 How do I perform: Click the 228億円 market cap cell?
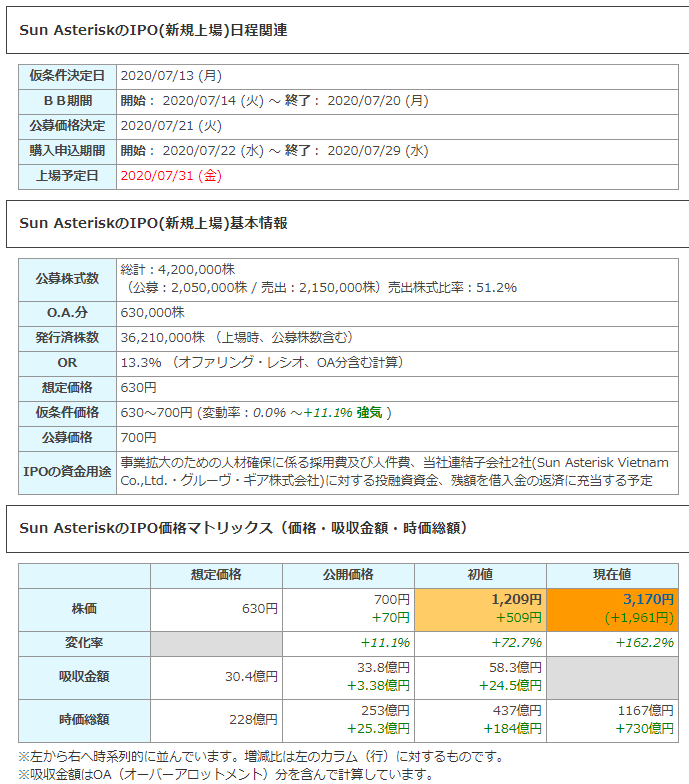[216, 720]
